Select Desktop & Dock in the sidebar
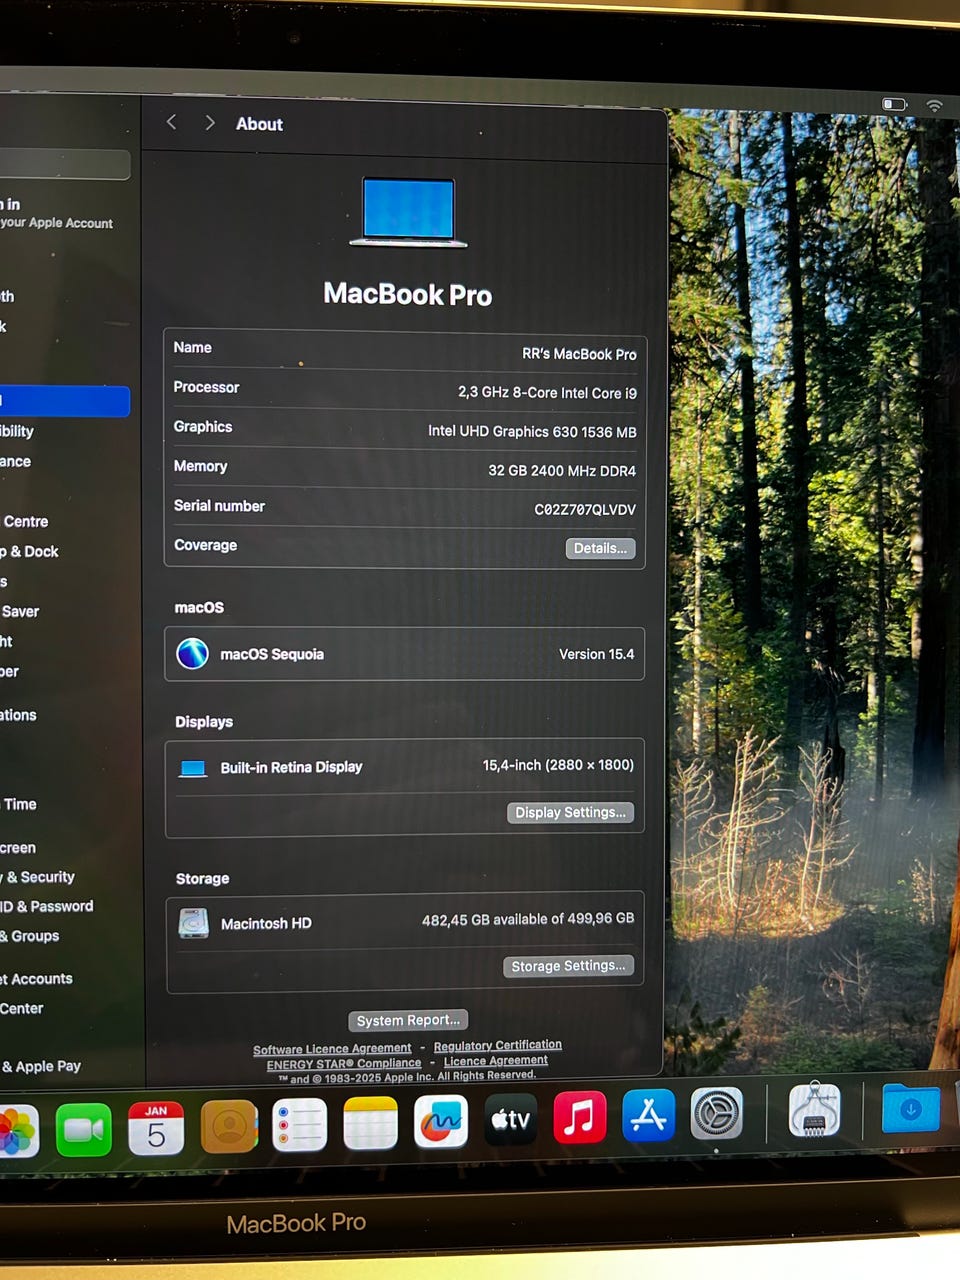Image resolution: width=960 pixels, height=1280 pixels. 29,551
